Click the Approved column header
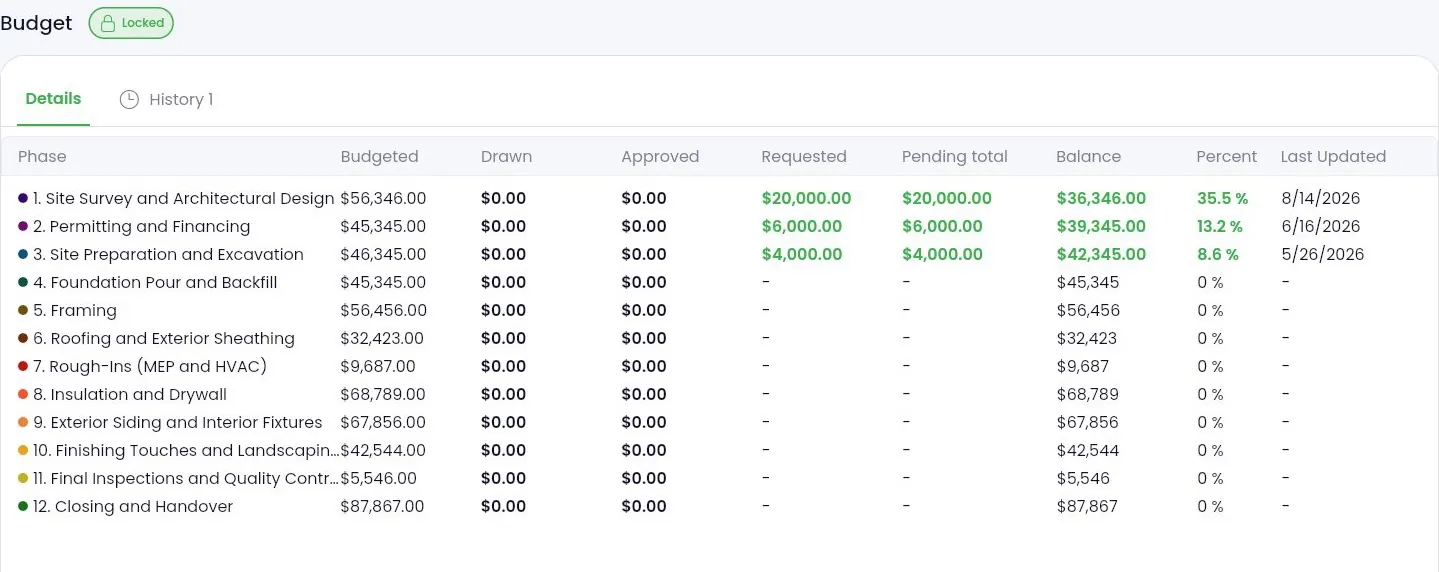The image size is (1439, 572). click(660, 156)
